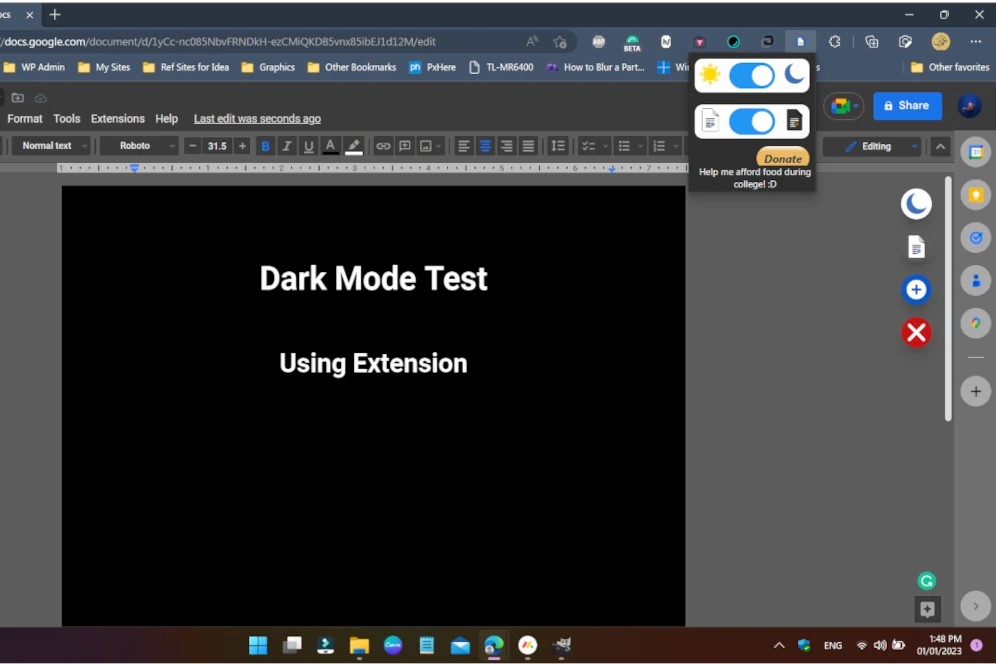This screenshot has width=996, height=664.
Task: Click the font size field 31.5
Action: (217, 146)
